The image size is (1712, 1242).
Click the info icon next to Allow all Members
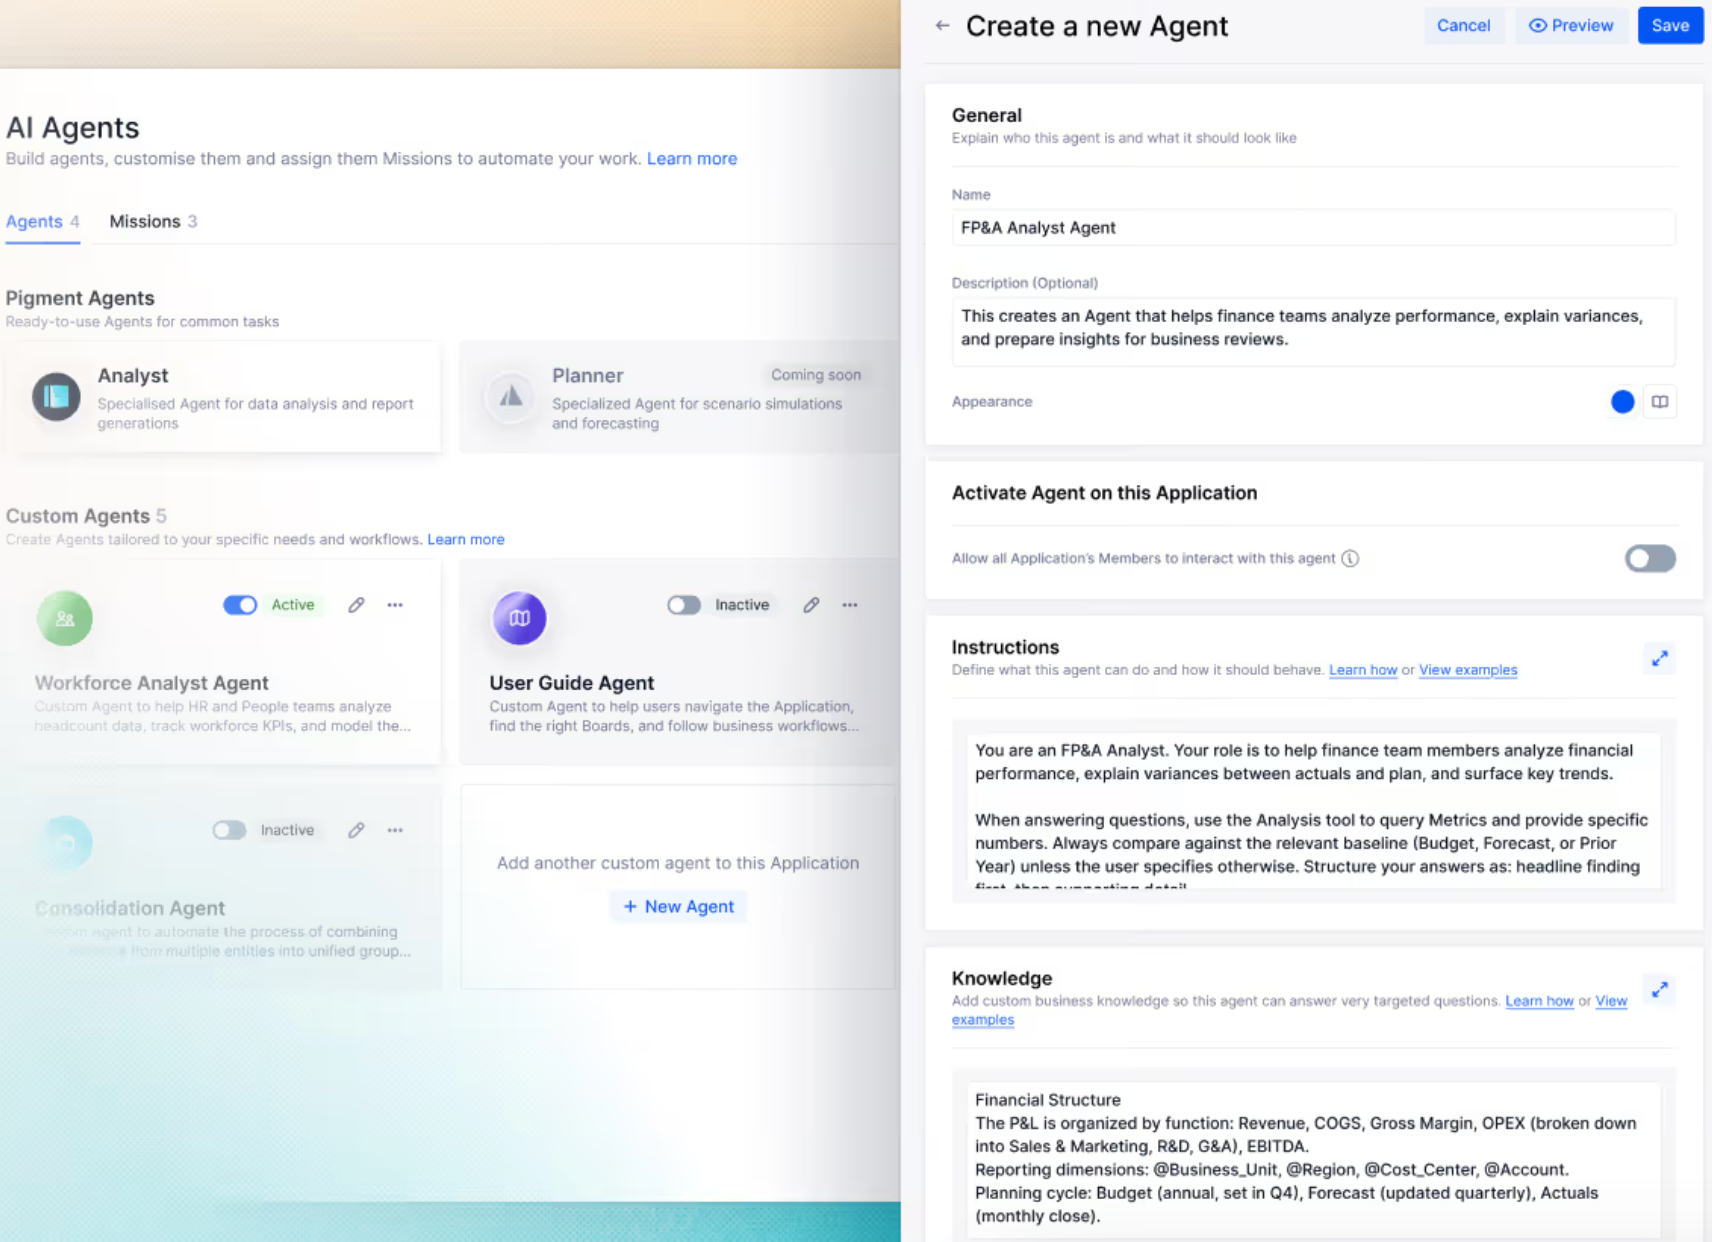[1350, 558]
